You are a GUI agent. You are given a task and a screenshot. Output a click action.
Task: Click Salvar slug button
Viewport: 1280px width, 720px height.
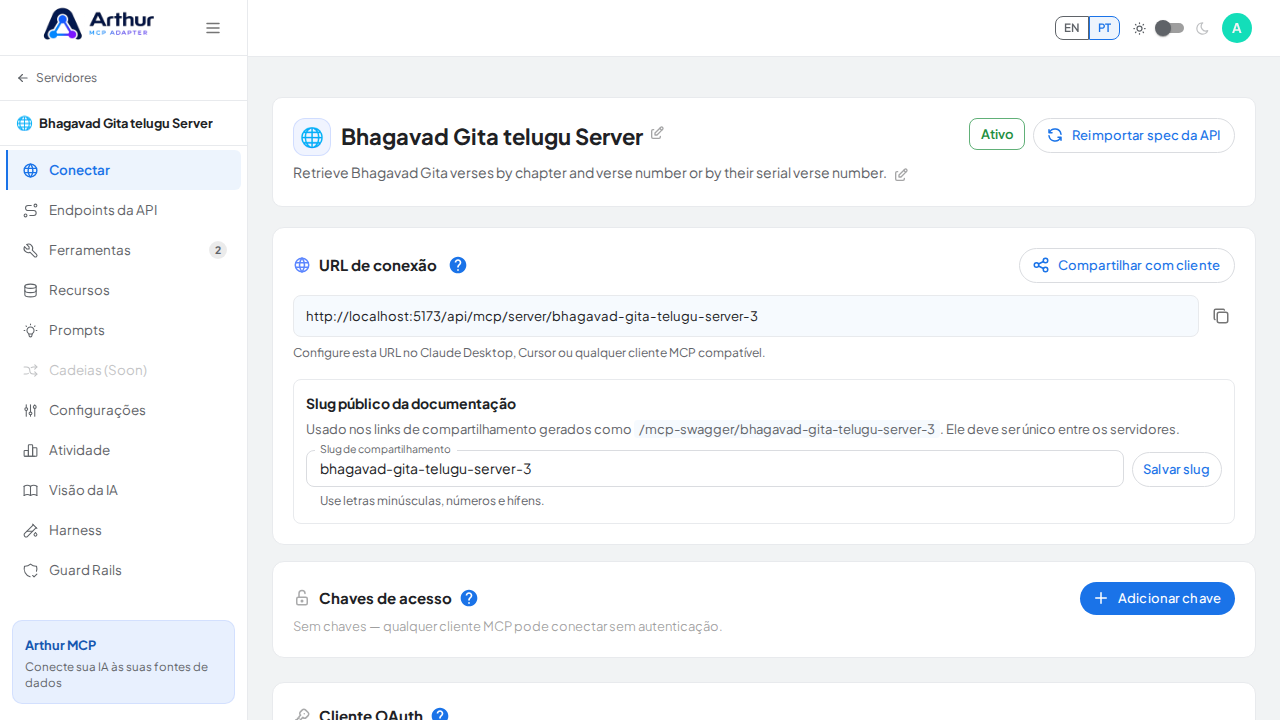coord(1176,469)
